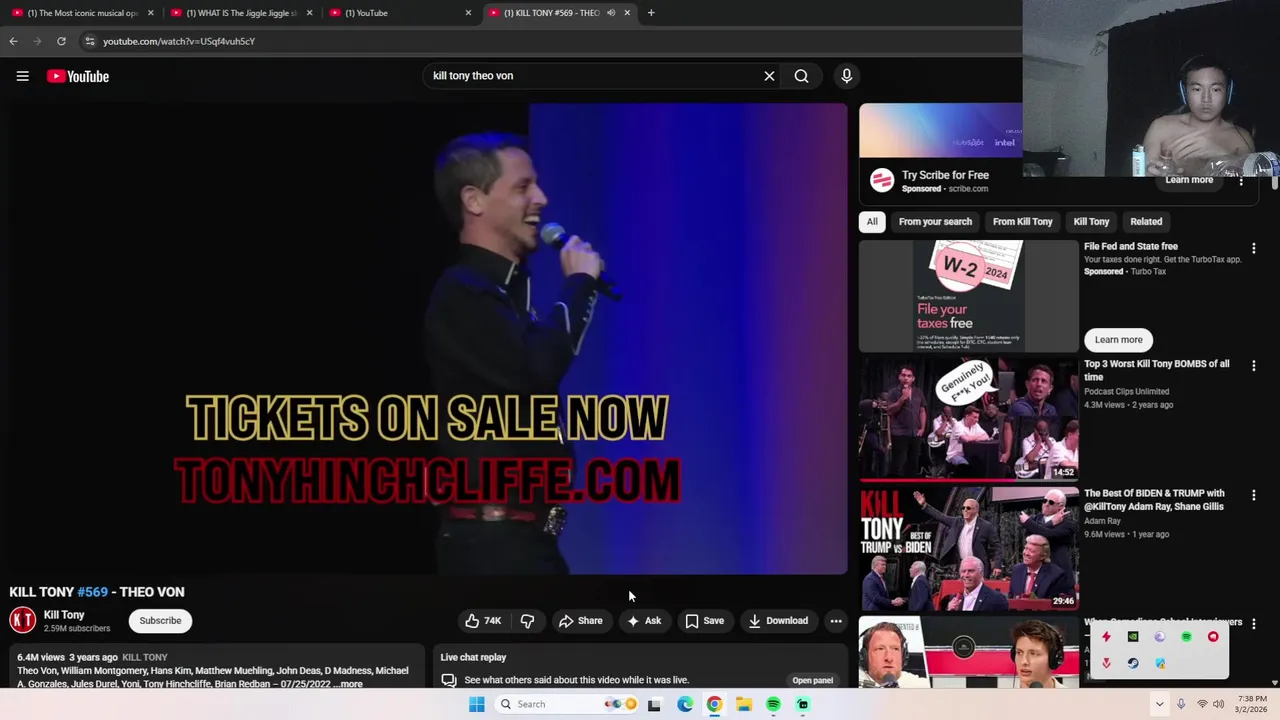Open the live chat replay panel
The height and width of the screenshot is (720, 1280).
click(812, 680)
